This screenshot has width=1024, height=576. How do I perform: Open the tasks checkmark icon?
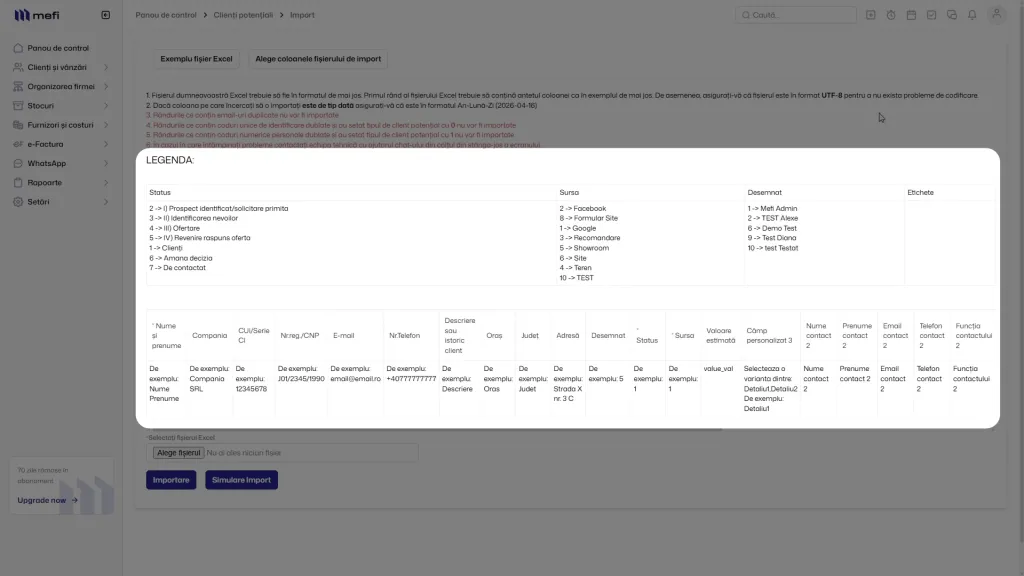[931, 15]
